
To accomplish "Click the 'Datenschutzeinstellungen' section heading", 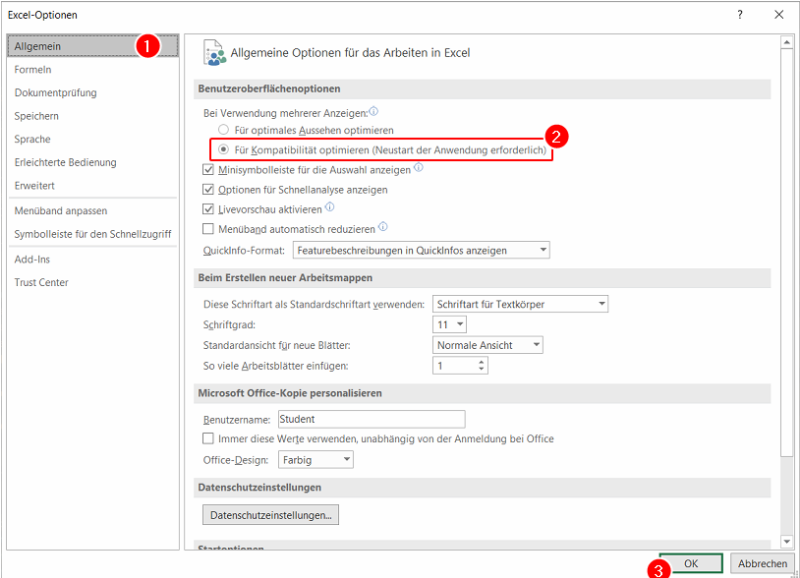I will [260, 487].
